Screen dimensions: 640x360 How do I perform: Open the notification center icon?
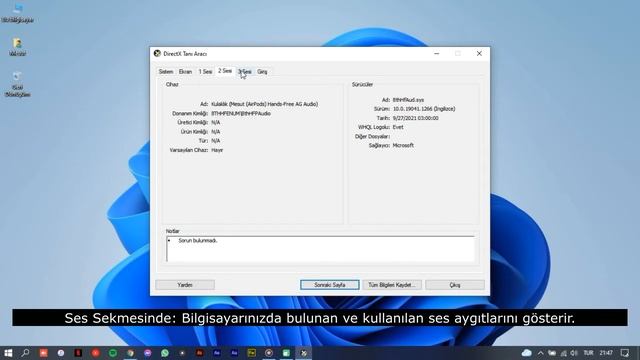[x=625, y=353]
